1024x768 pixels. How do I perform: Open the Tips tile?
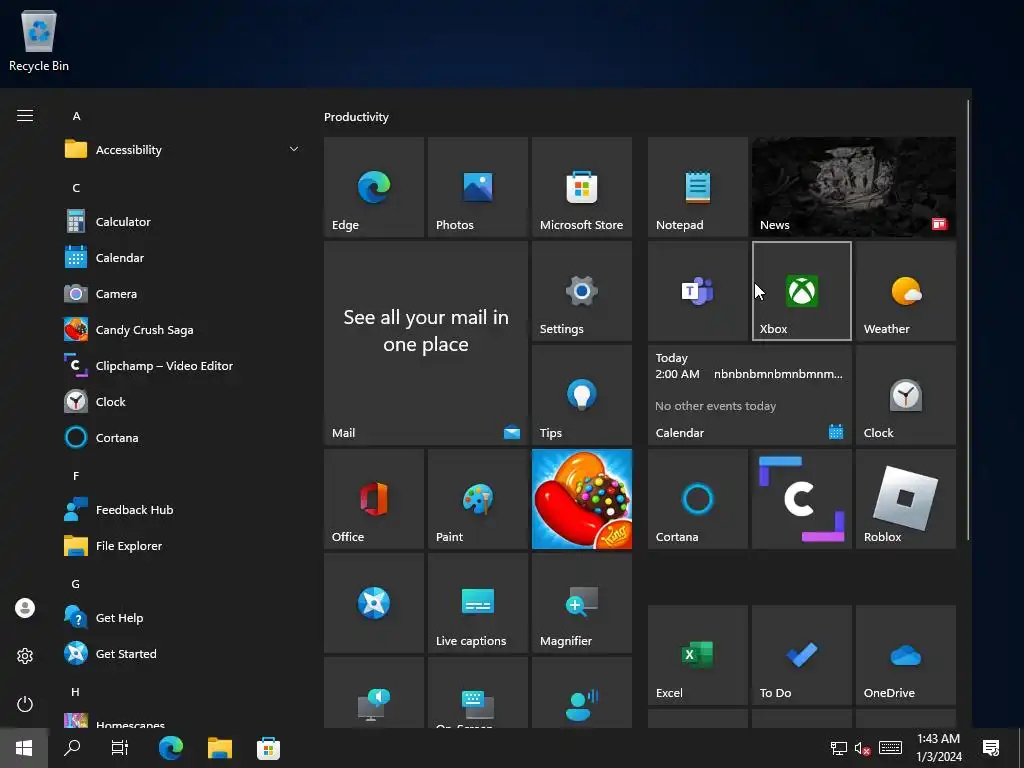581,395
